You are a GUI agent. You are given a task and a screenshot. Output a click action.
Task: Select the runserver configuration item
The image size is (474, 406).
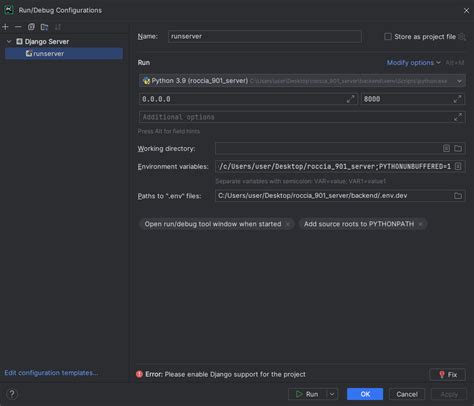(x=64, y=53)
